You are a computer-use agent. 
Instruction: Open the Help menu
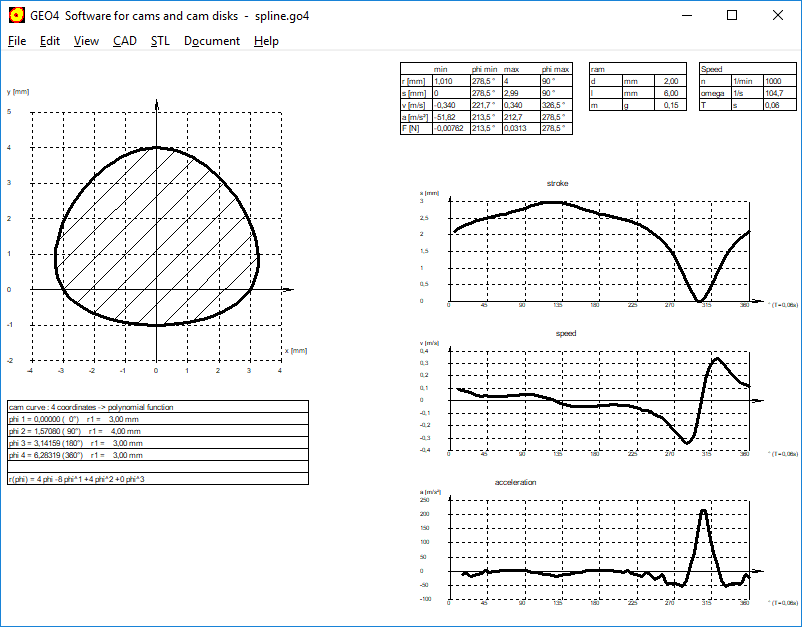pos(266,41)
